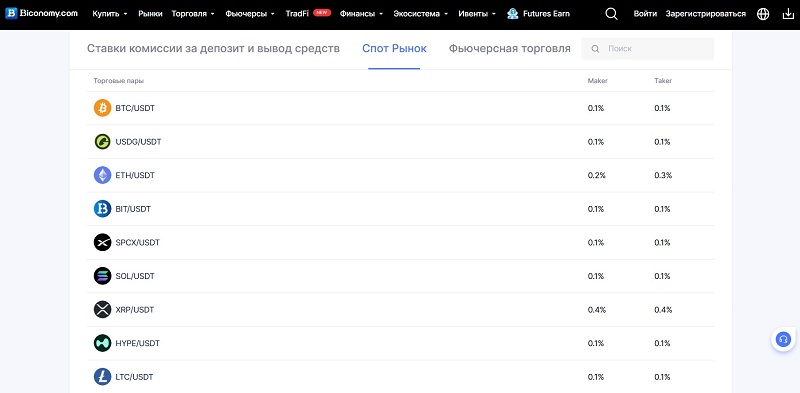Click the Biconomy.com logo
This screenshot has width=800, height=393.
tap(42, 14)
